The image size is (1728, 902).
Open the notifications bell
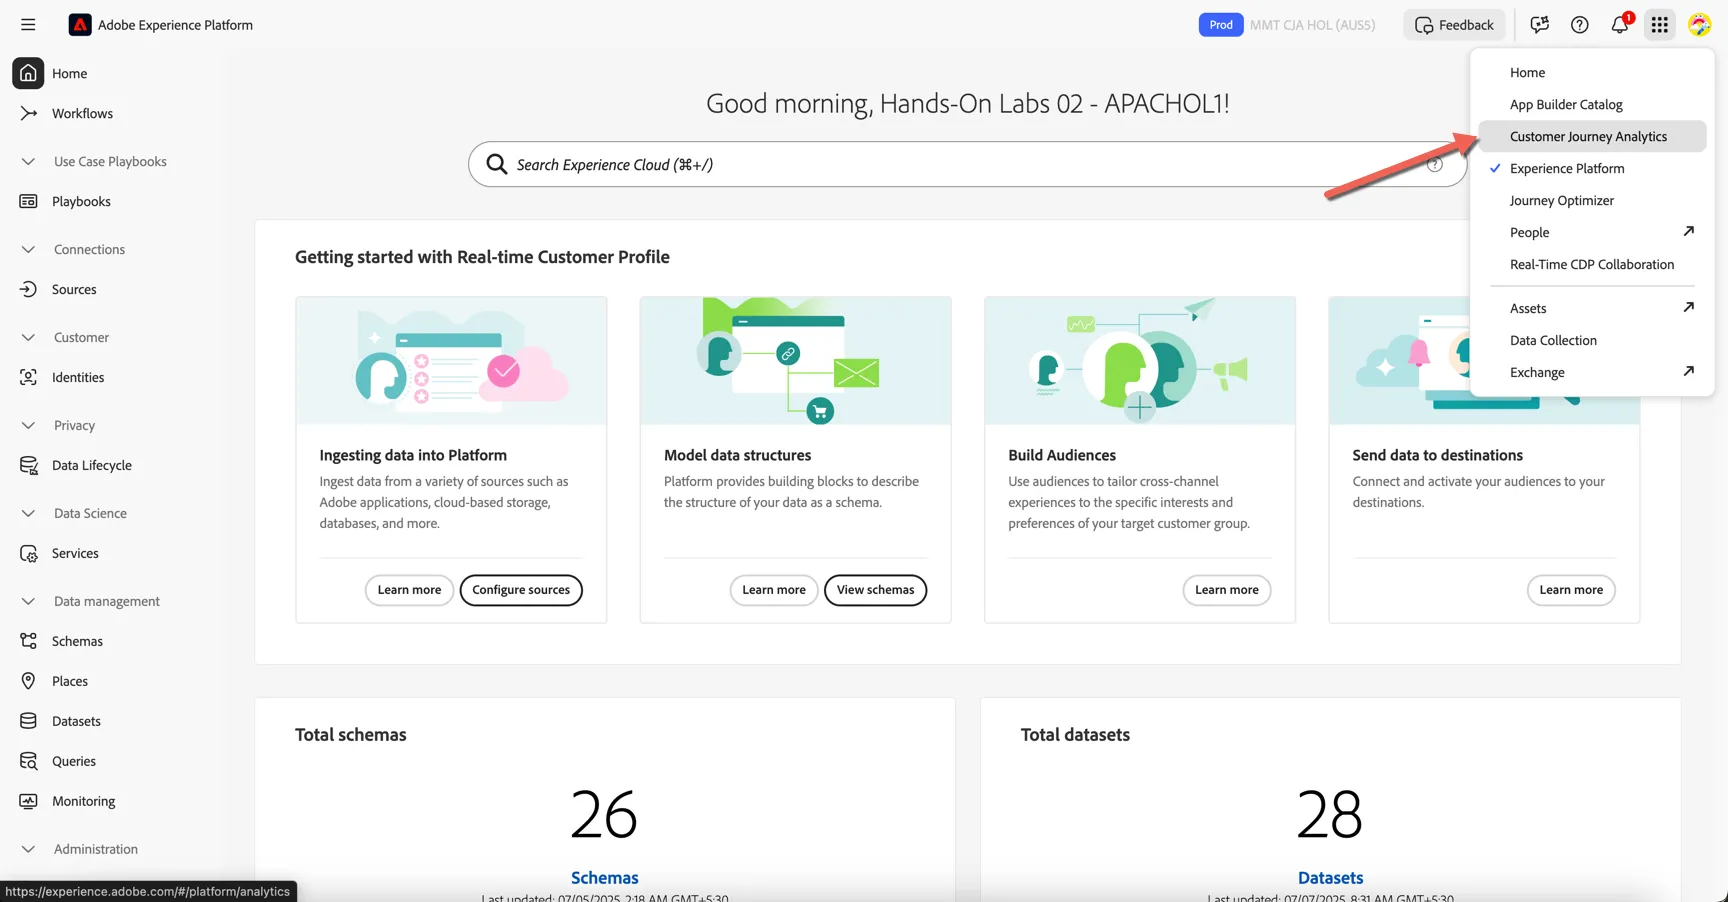click(1620, 25)
